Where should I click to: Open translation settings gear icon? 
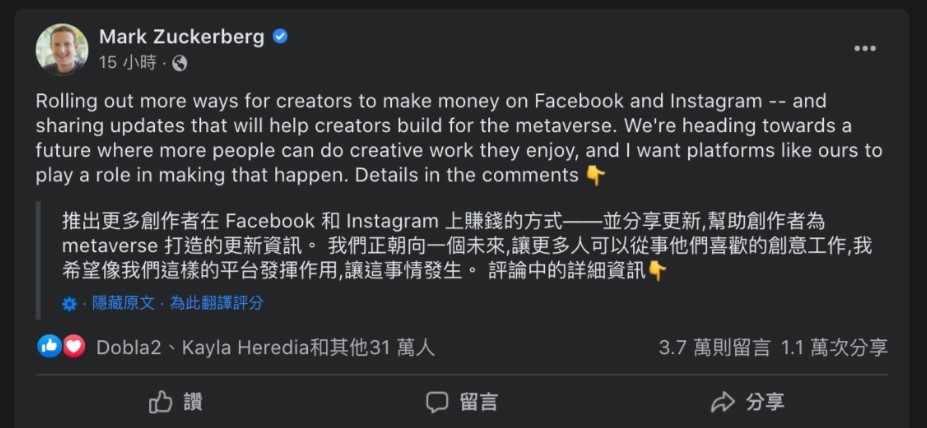tap(69, 303)
